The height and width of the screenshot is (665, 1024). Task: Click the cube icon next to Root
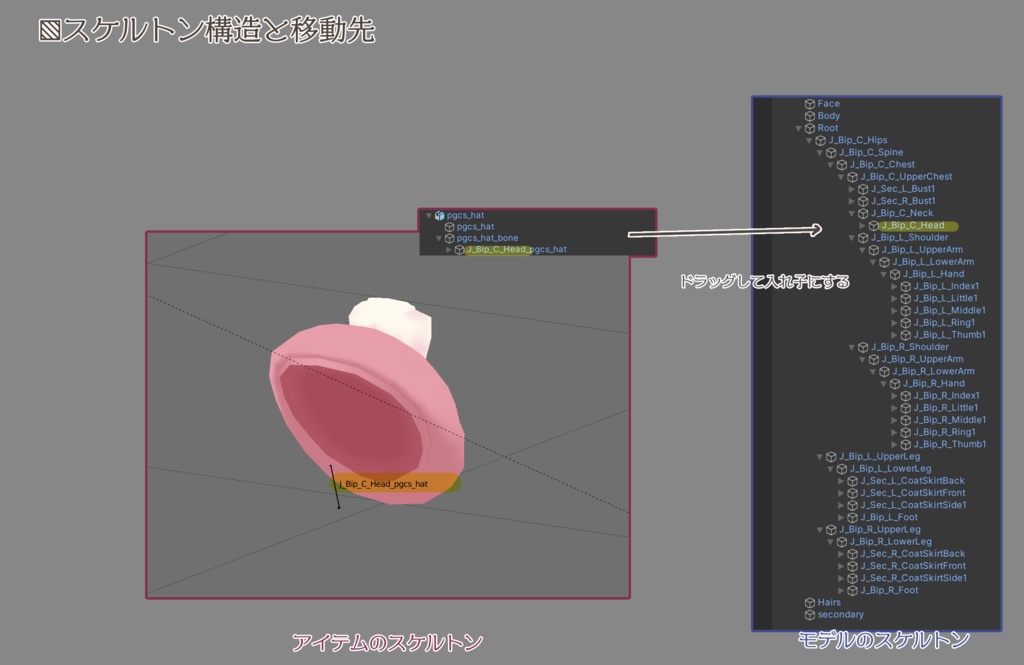click(808, 128)
